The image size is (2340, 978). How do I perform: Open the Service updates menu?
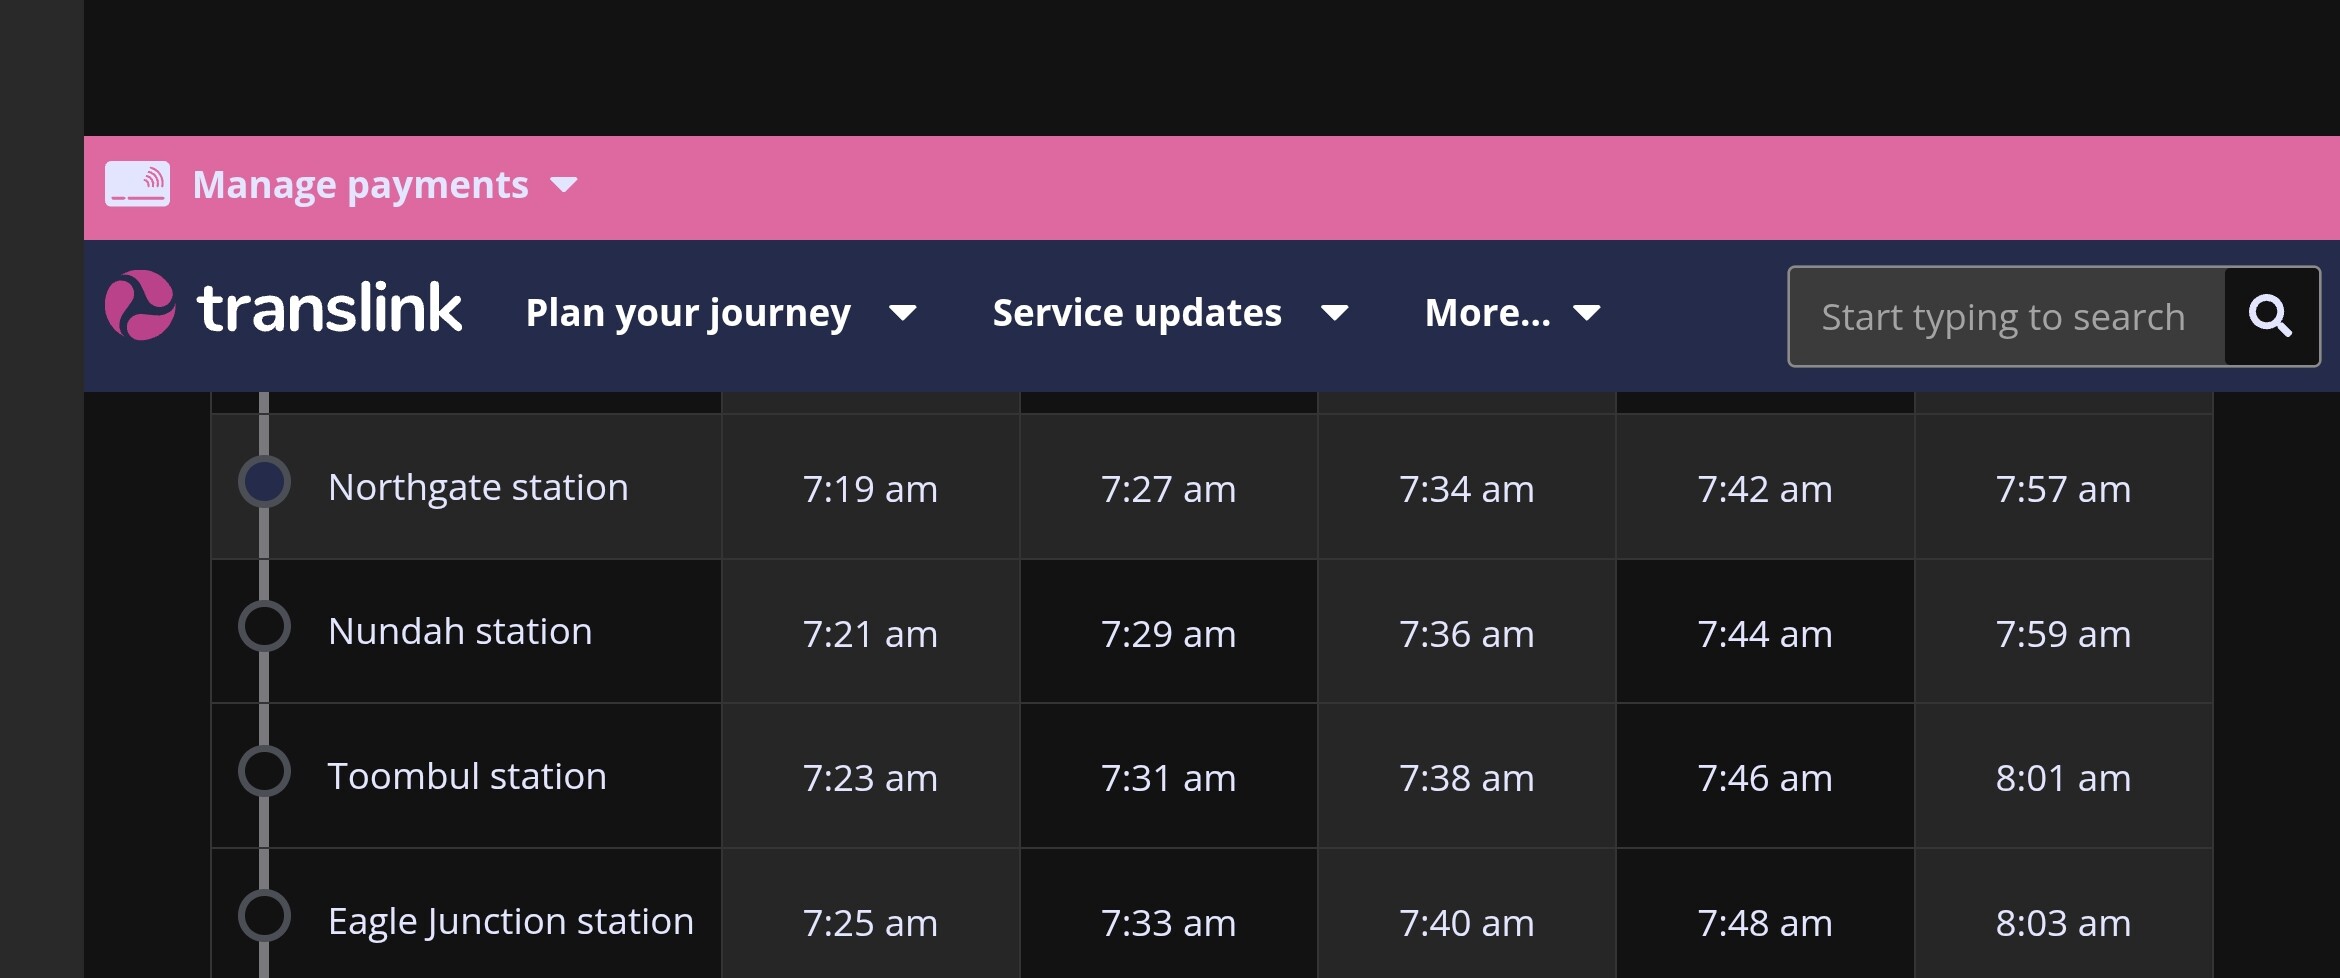1136,313
